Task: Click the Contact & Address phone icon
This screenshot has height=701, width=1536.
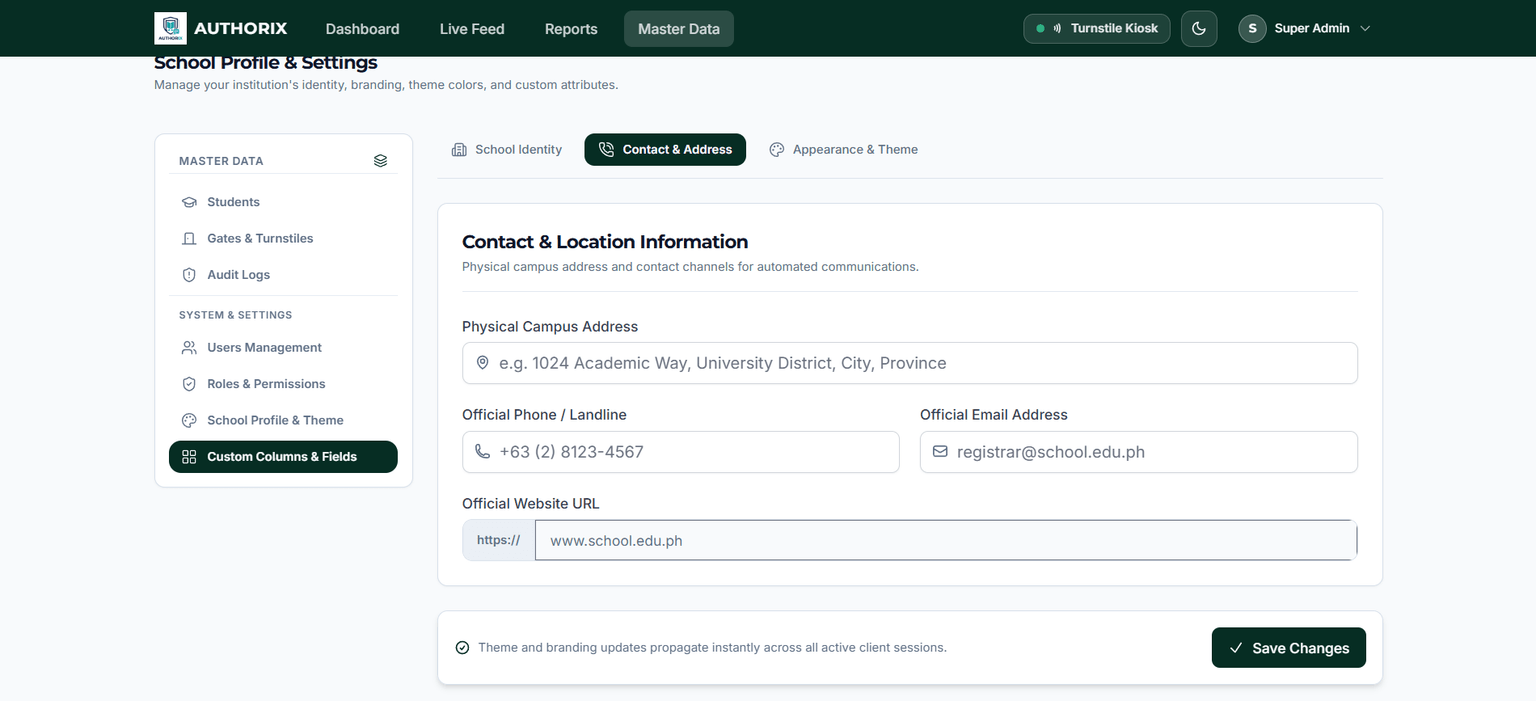Action: pos(606,150)
